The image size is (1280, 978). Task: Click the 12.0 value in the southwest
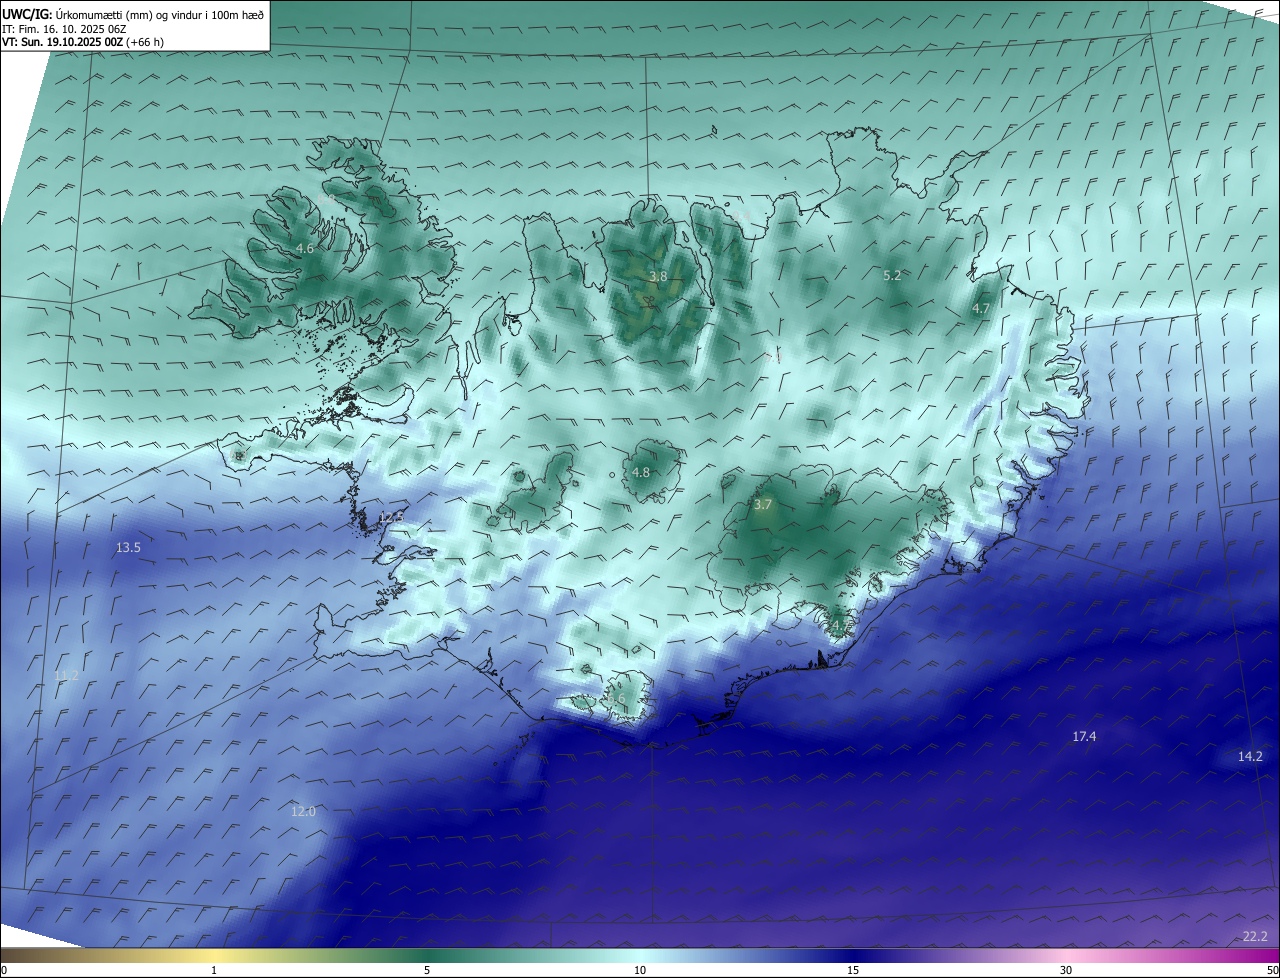click(303, 811)
